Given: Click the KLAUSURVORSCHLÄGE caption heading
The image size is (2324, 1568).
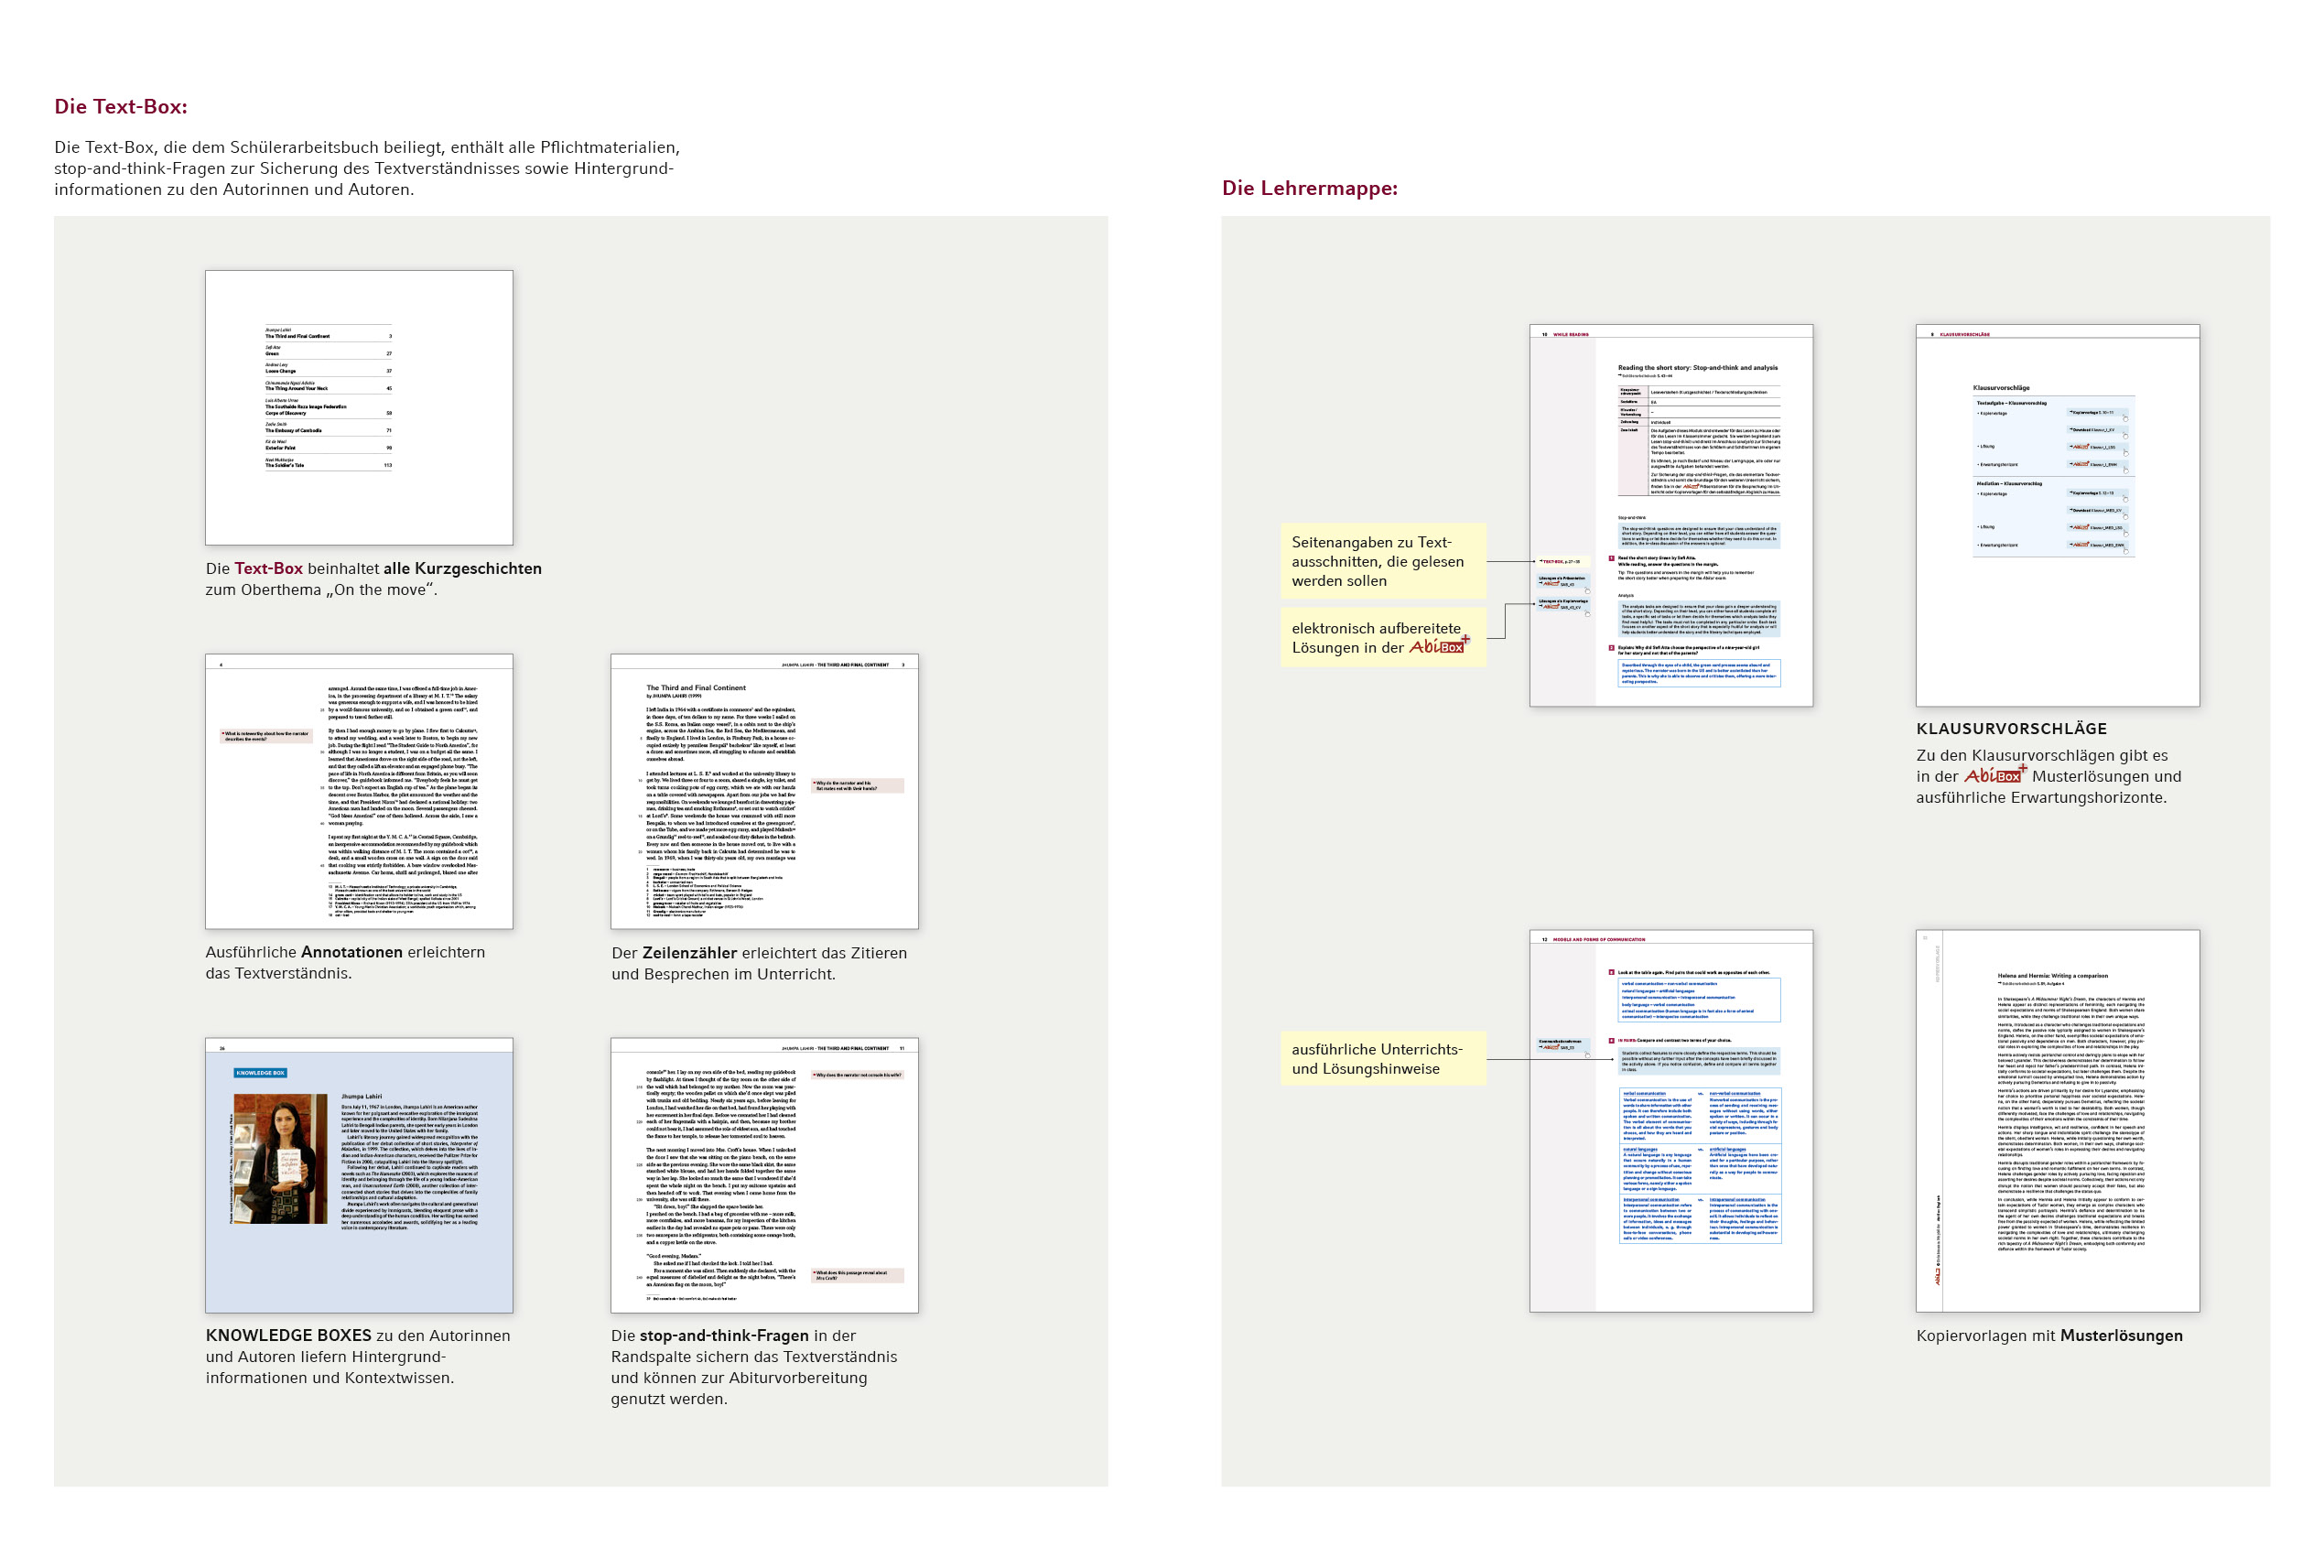Looking at the screenshot, I should point(2011,729).
